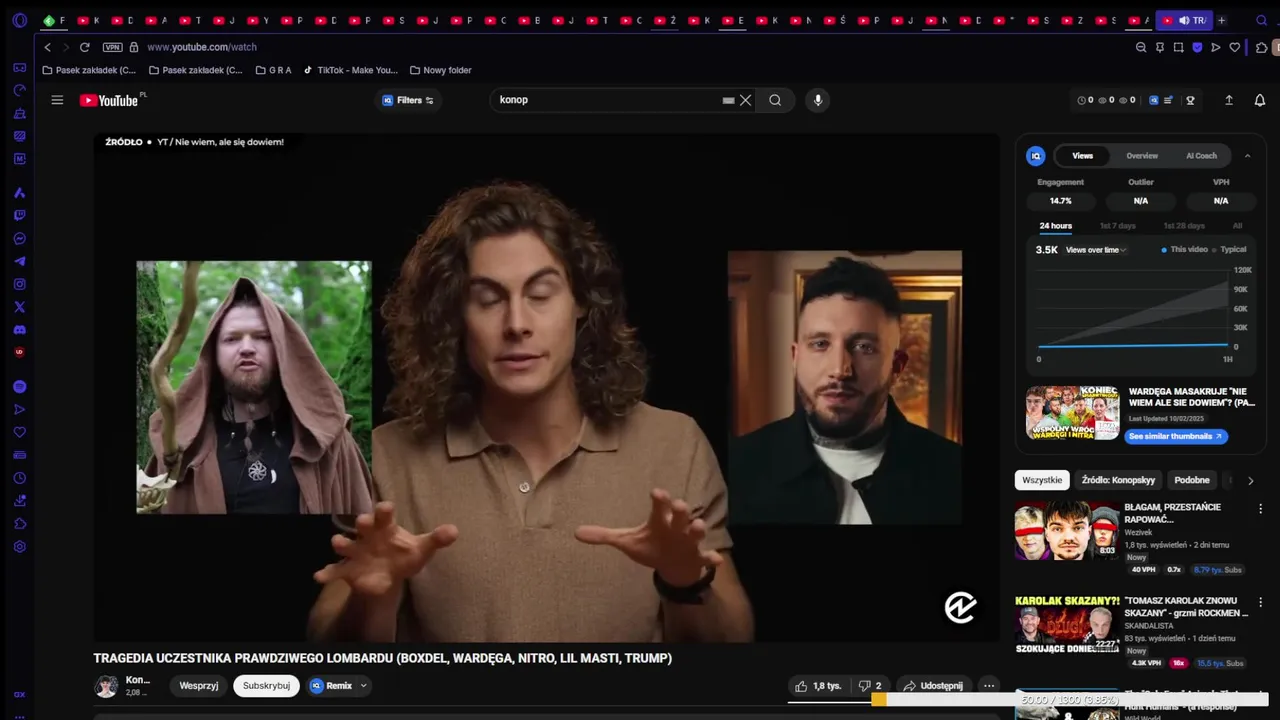Open the on-screen keyboard icon in search
Viewport: 1280px width, 720px height.
(729, 100)
